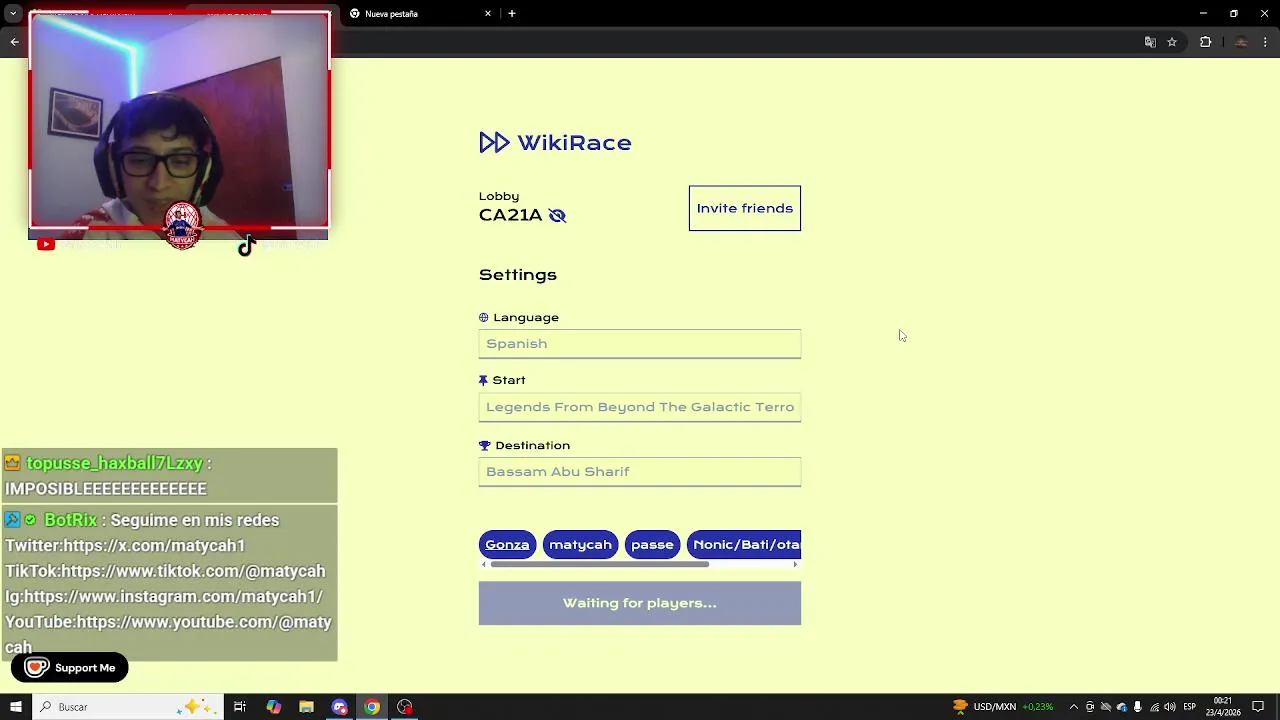Screen dimensions: 1280x720
Task: Bookmark this page with the star
Action: [x=1172, y=42]
